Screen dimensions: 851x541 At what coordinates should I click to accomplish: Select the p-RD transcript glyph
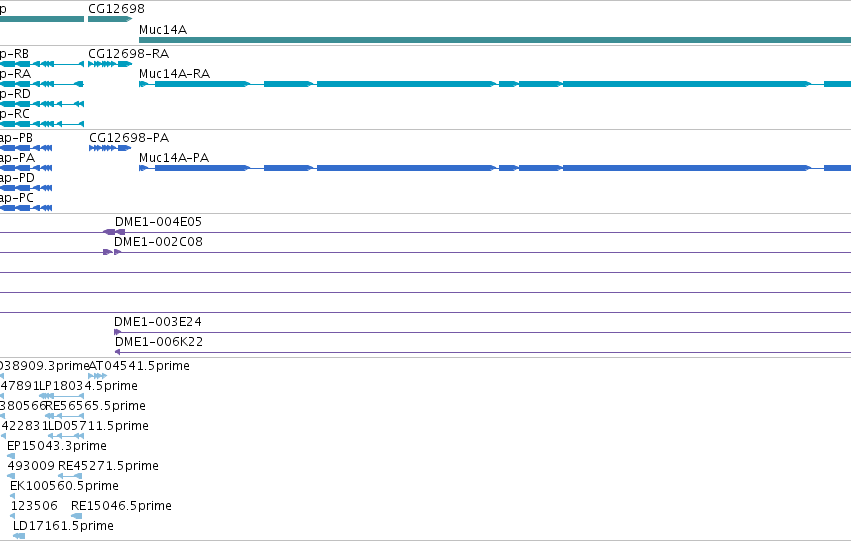pos(42,104)
